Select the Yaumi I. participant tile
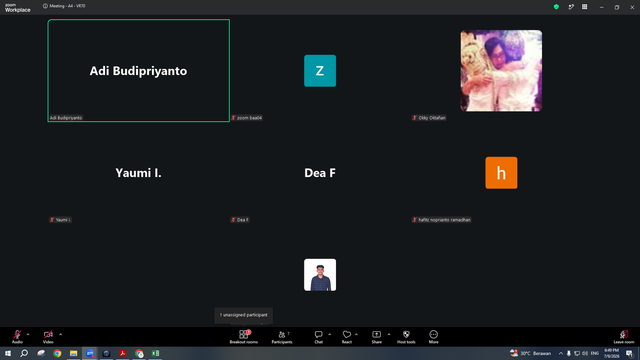The height and width of the screenshot is (360, 640). [139, 173]
